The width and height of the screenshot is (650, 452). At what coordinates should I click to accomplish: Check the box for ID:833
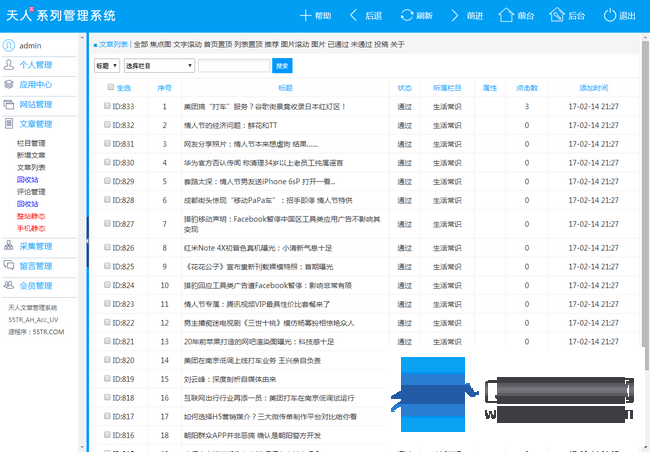pos(107,106)
